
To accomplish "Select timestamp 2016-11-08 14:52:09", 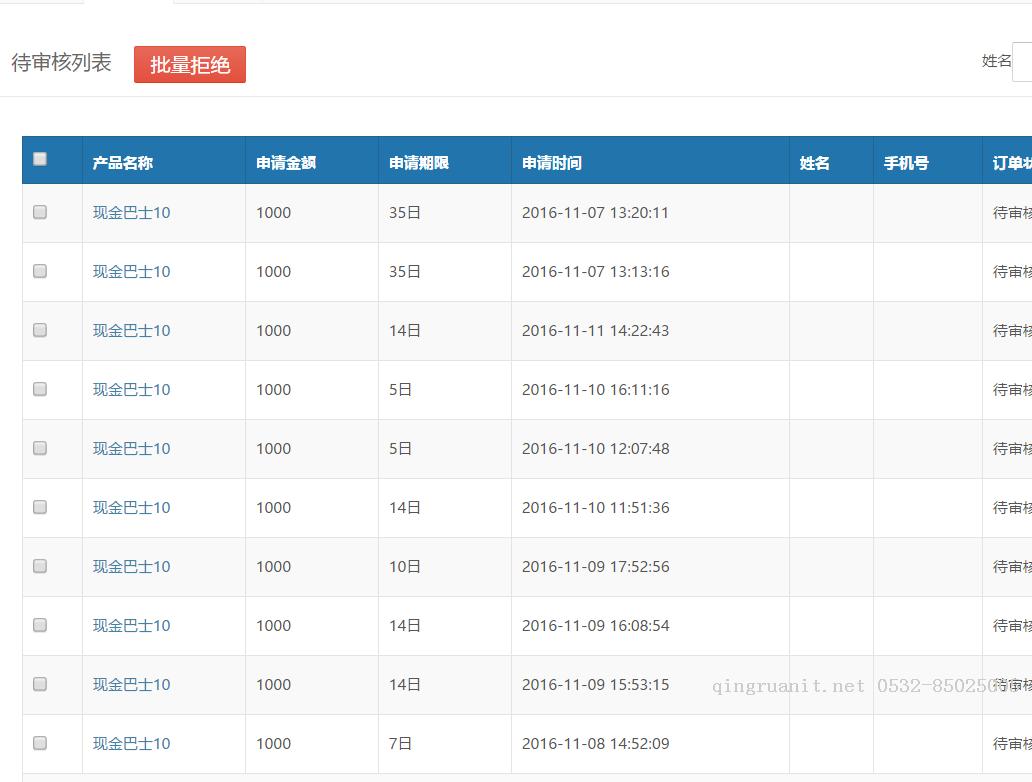I will click(596, 744).
